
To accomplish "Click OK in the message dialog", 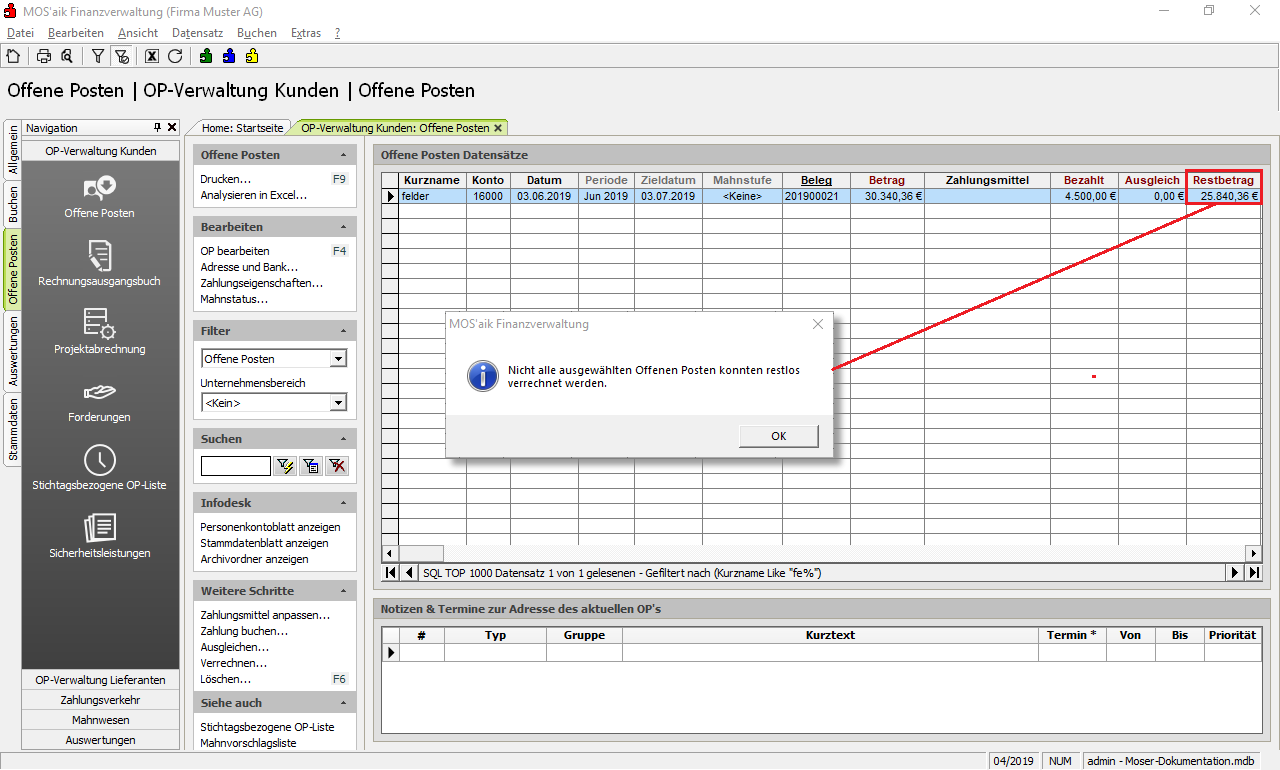I will (778, 436).
